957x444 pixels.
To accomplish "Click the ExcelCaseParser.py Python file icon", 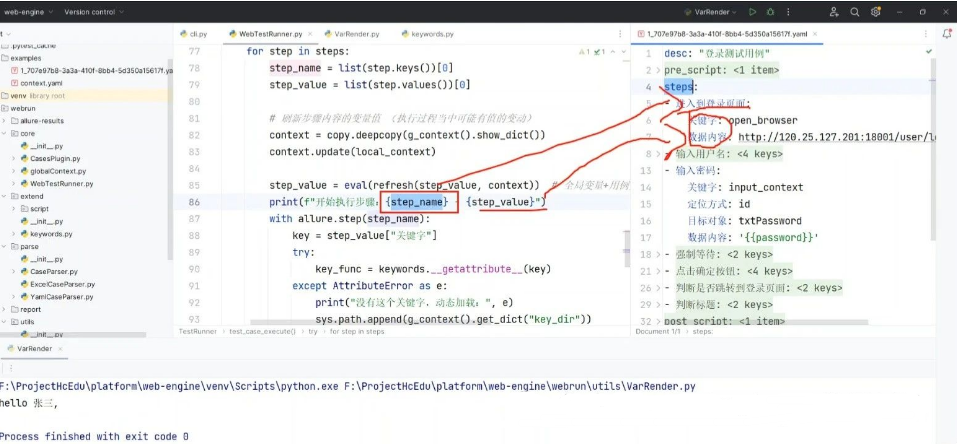I will [x=24, y=284].
